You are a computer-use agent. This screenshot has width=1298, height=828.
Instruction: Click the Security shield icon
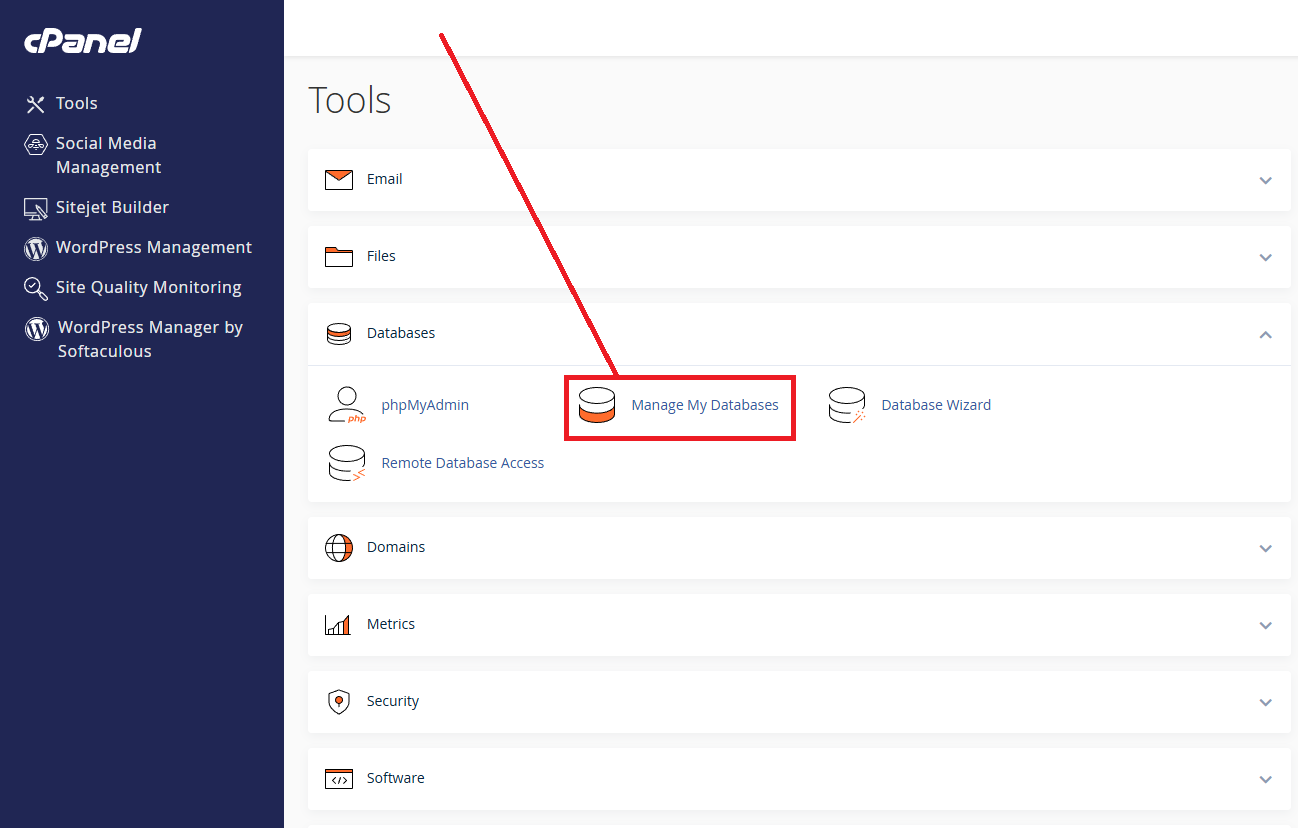[339, 702]
